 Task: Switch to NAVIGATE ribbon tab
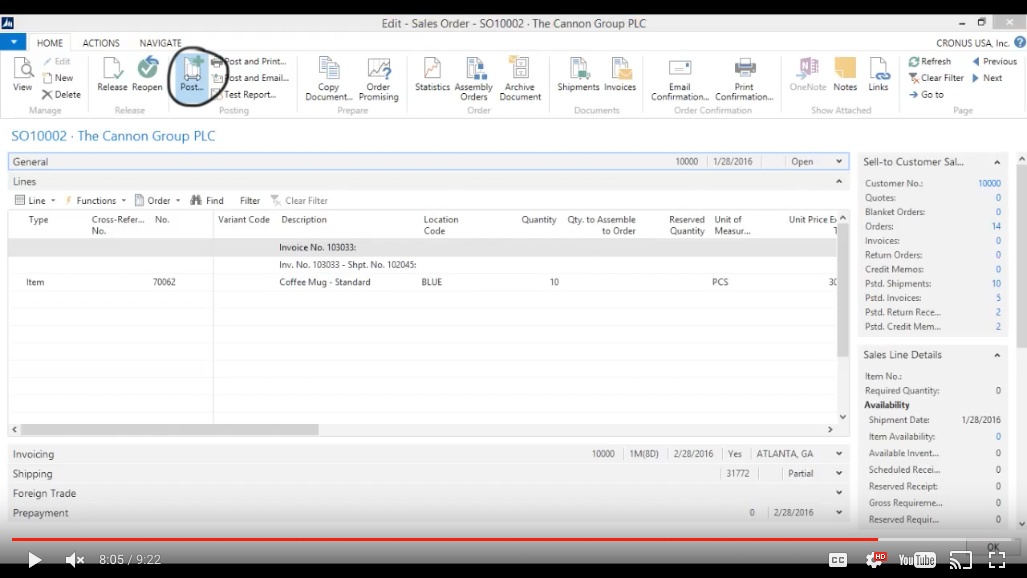pyautogui.click(x=160, y=43)
